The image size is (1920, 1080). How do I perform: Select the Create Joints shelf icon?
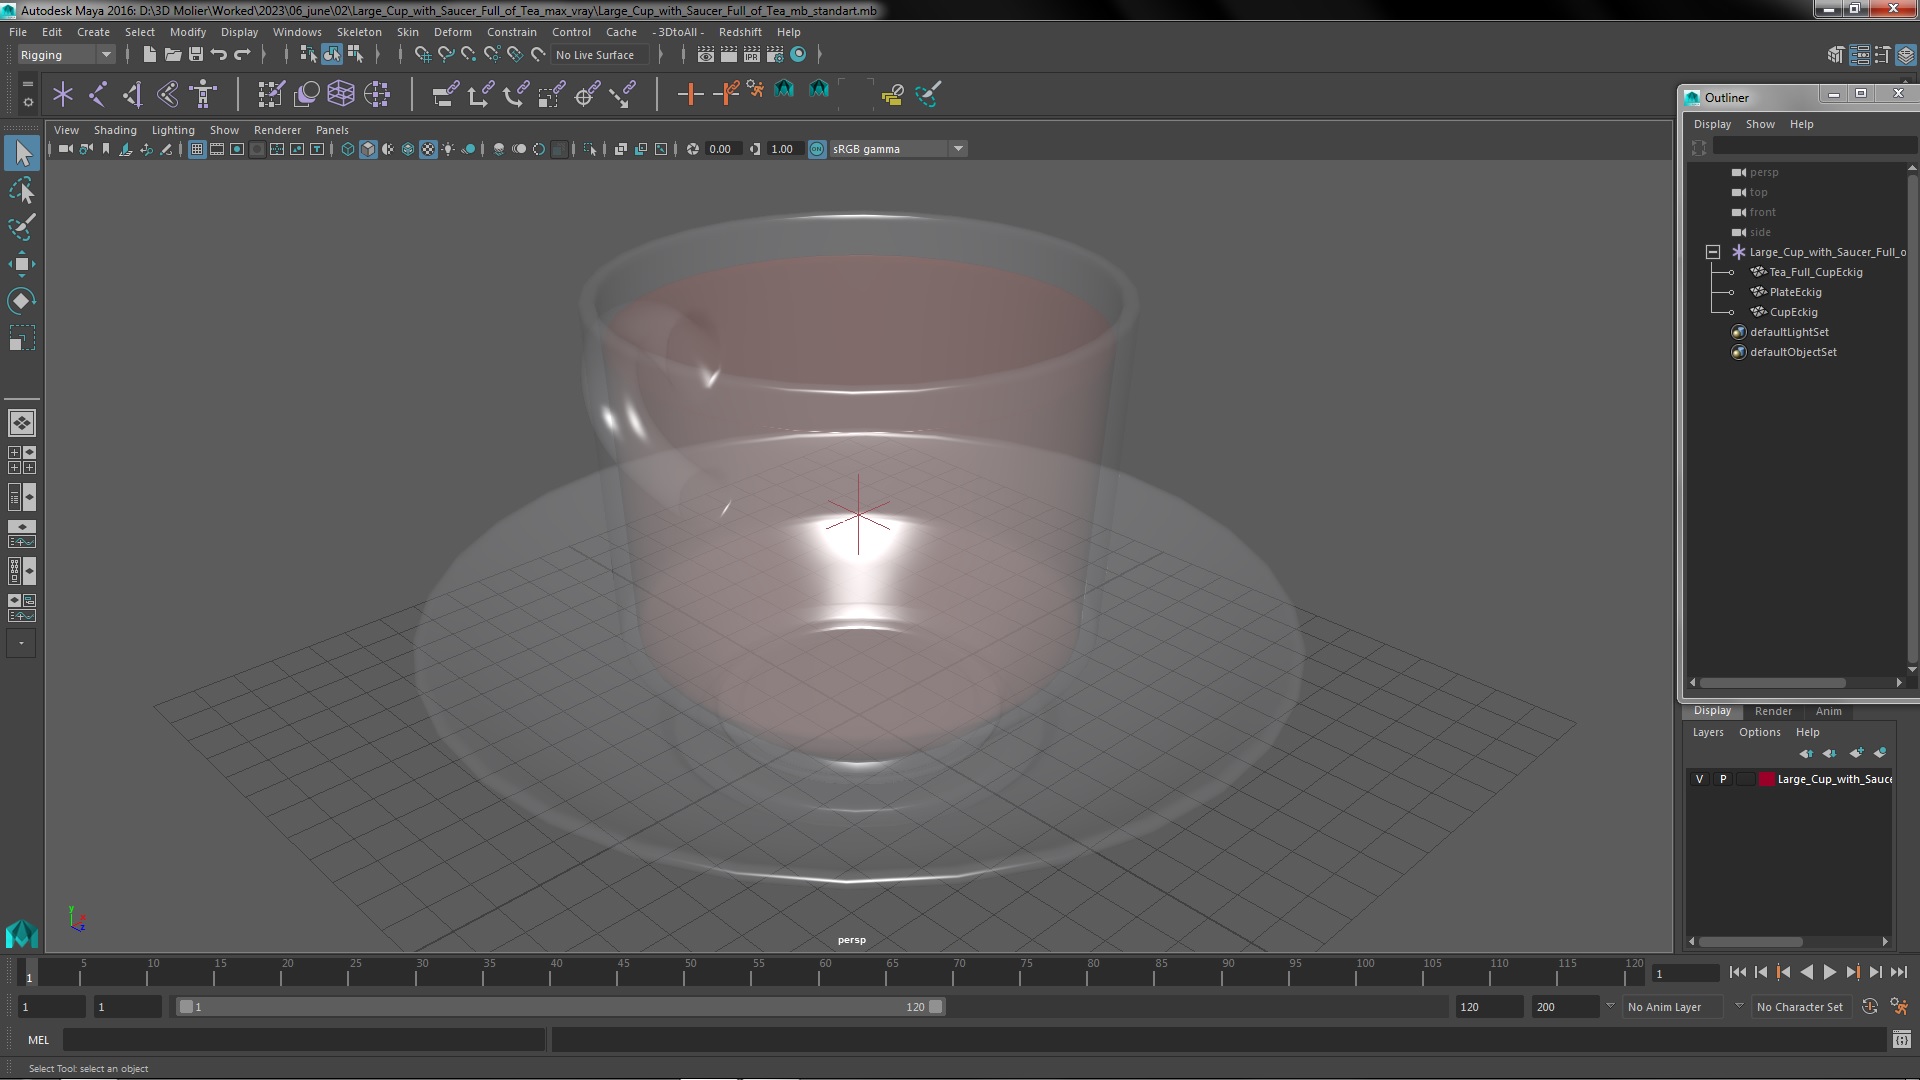[98, 94]
